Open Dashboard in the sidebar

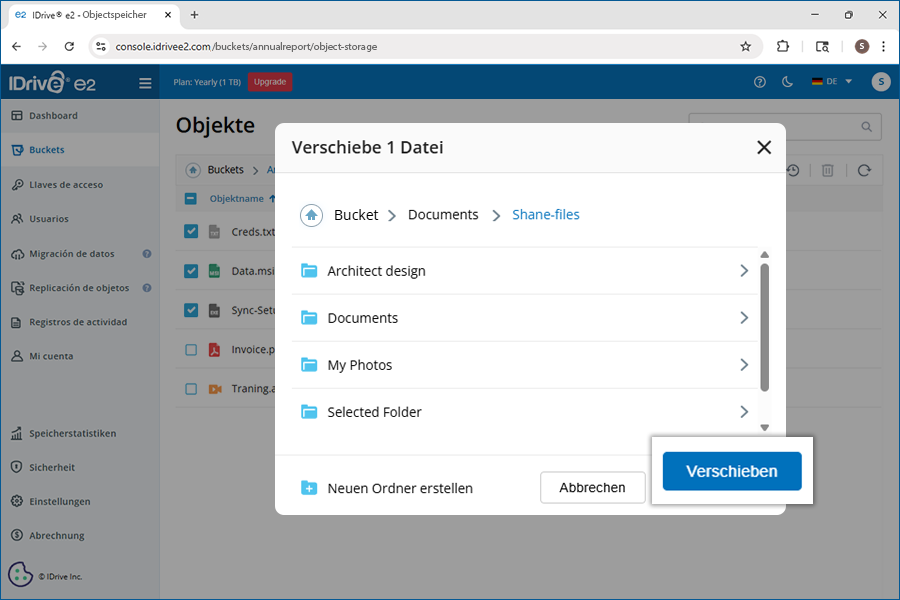tap(53, 116)
